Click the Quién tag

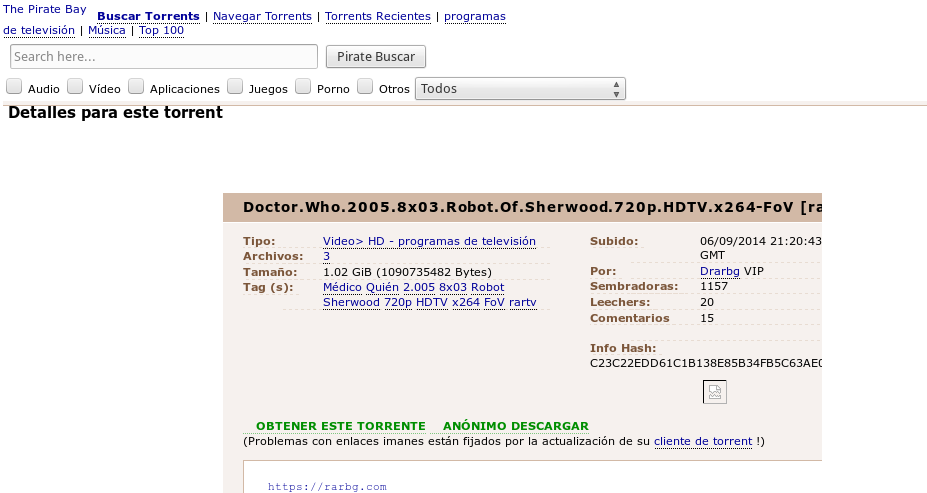click(382, 287)
